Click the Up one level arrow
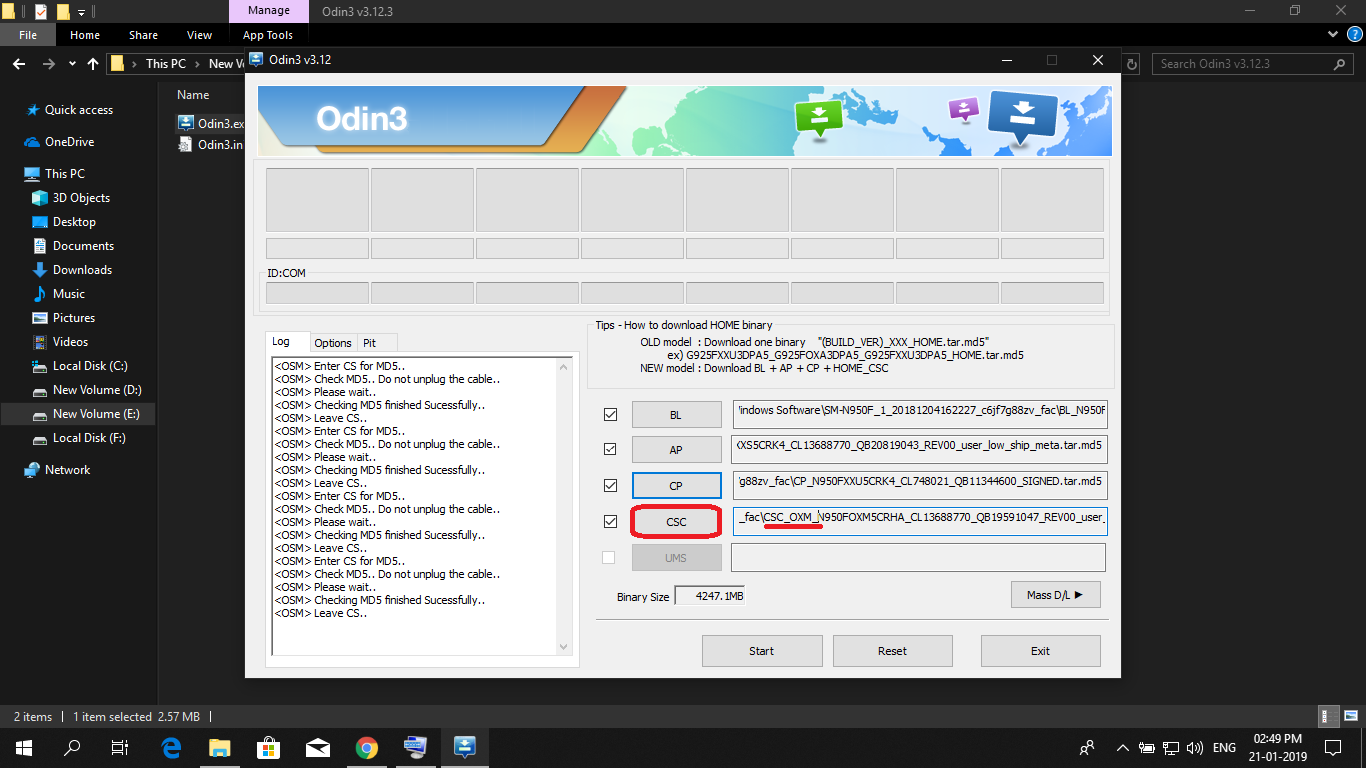Screen dimensions: 1366x768 click(93, 64)
